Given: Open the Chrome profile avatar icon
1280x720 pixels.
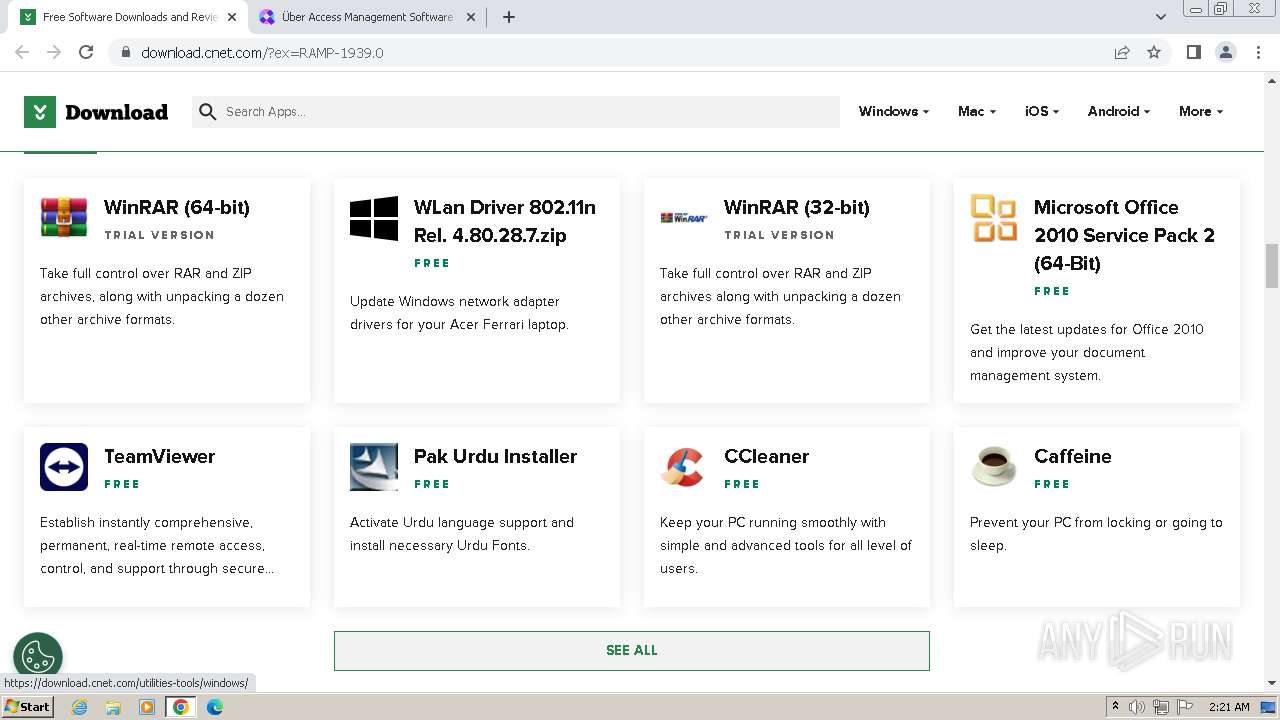Looking at the screenshot, I should click(1226, 52).
